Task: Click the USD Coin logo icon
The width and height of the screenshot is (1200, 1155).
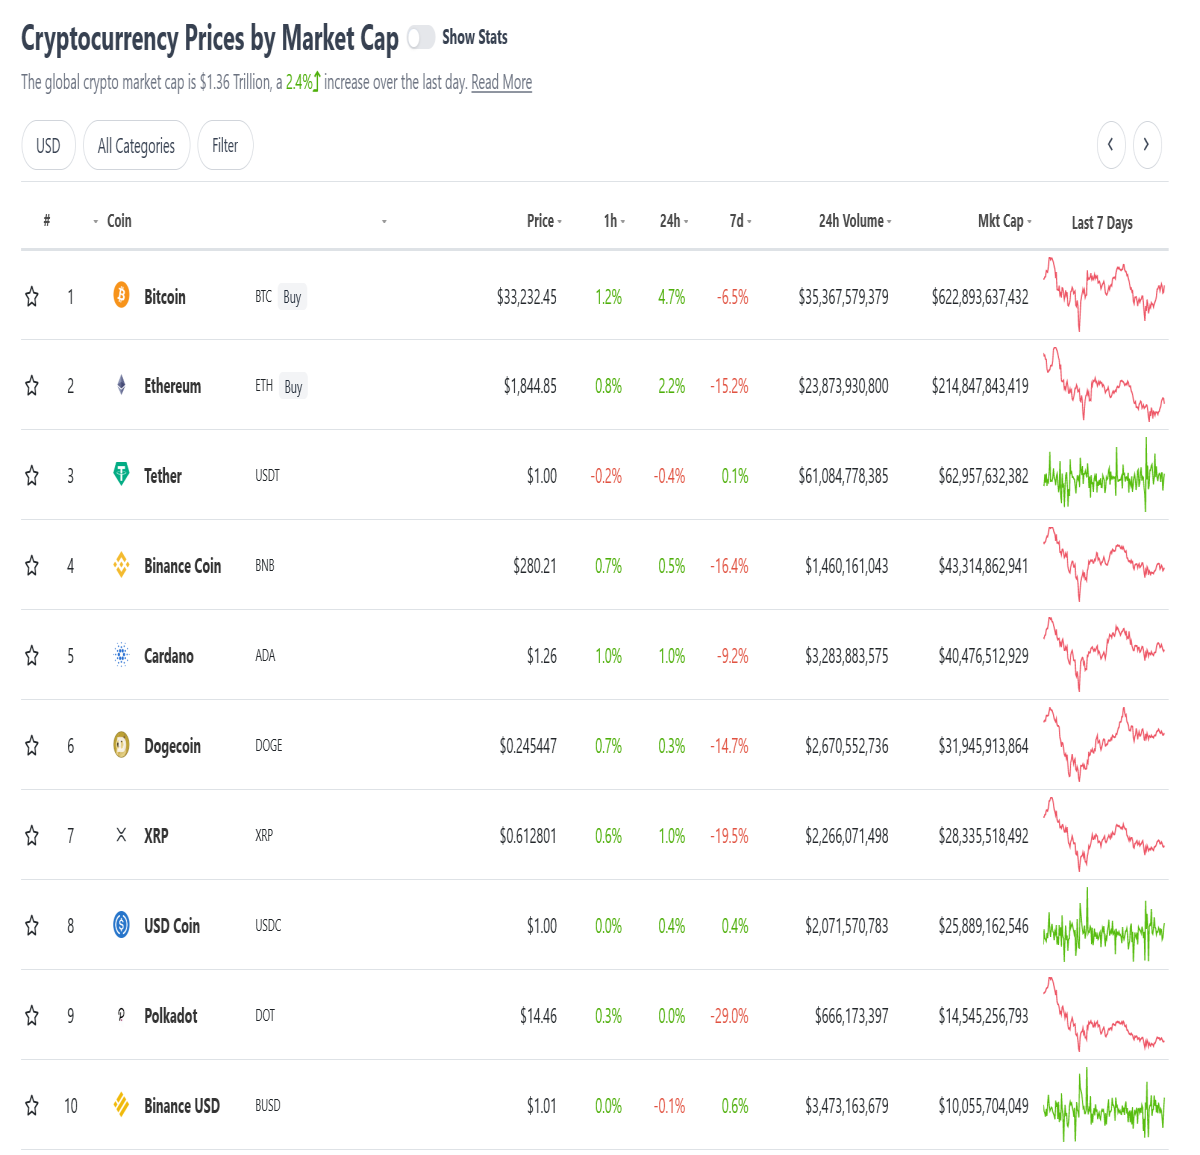Action: pyautogui.click(x=121, y=925)
